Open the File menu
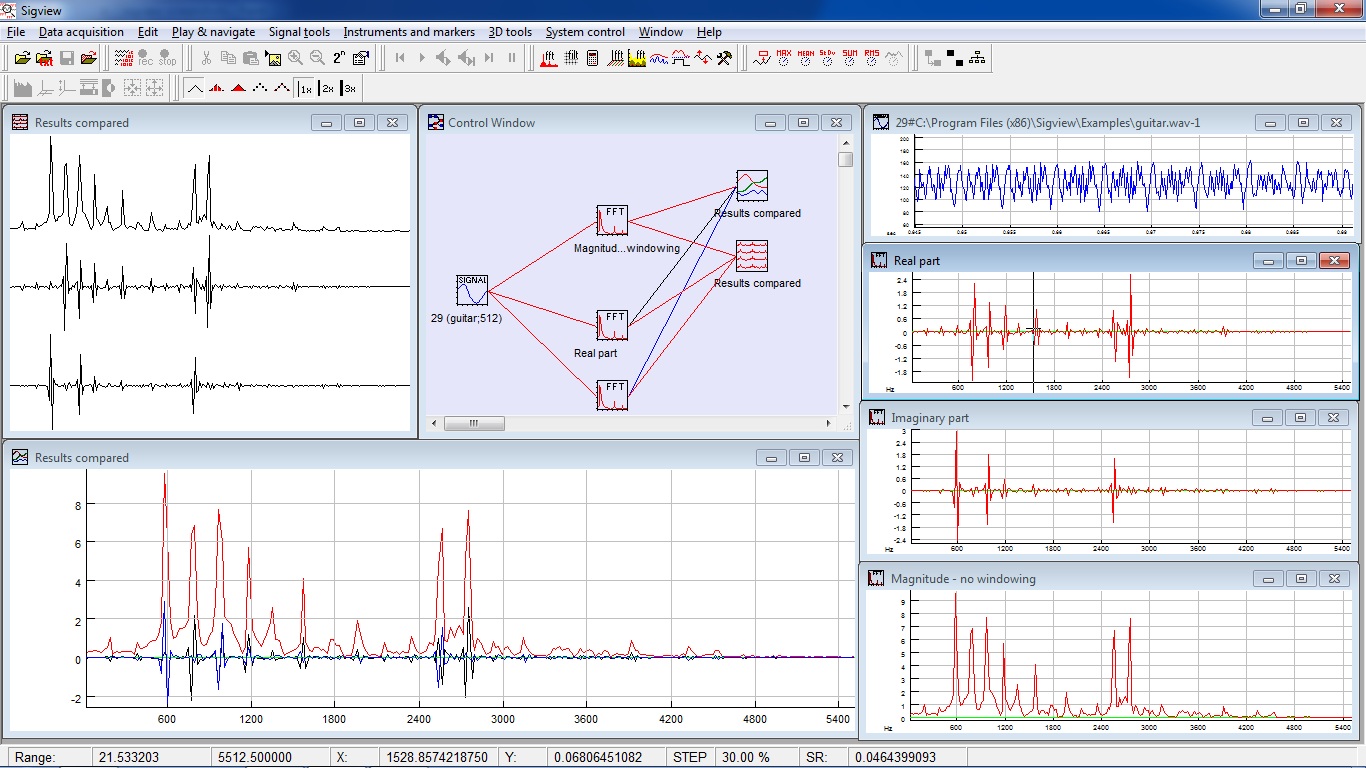This screenshot has width=1366, height=768. pos(15,32)
